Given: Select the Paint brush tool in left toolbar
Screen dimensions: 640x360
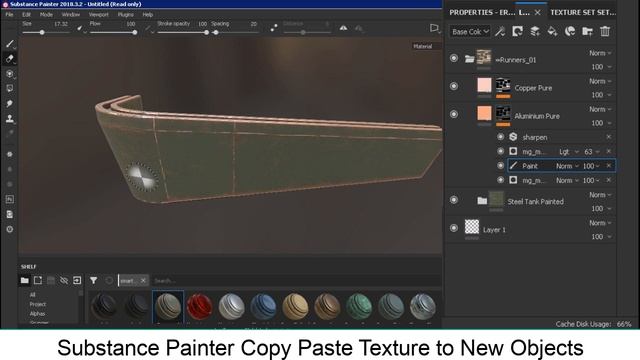Looking at the screenshot, I should pyautogui.click(x=10, y=44).
